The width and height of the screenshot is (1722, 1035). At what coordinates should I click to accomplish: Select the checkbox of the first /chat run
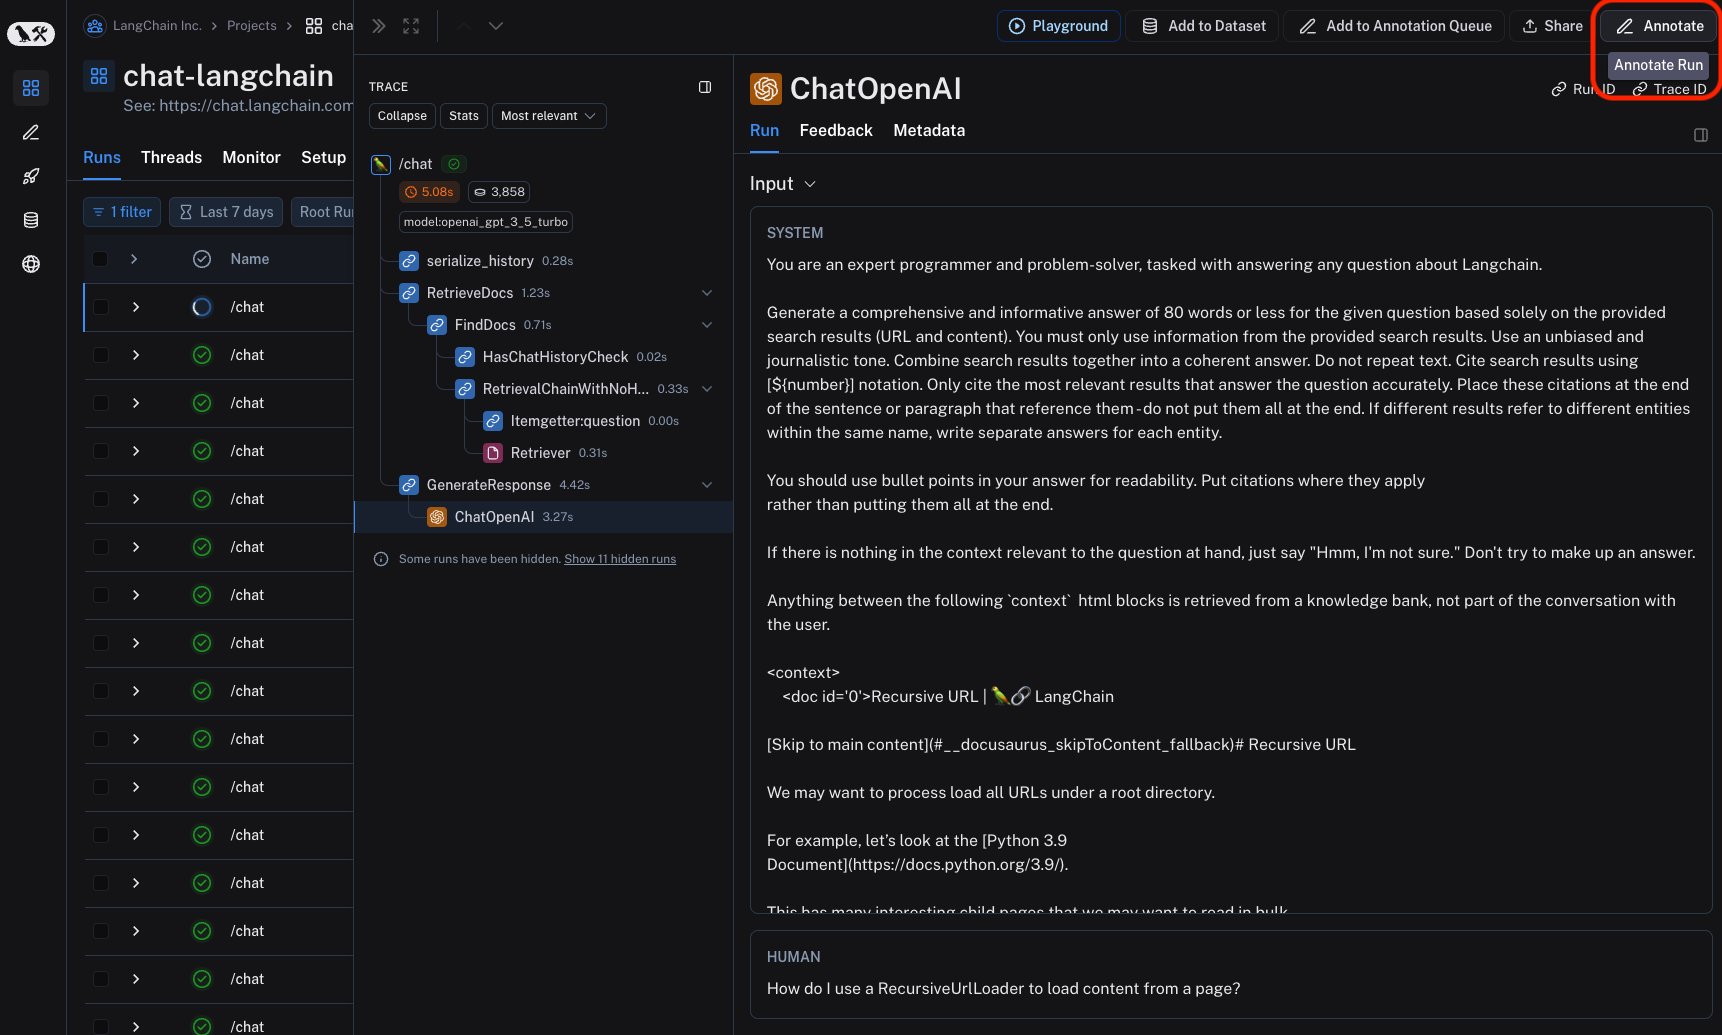(101, 307)
